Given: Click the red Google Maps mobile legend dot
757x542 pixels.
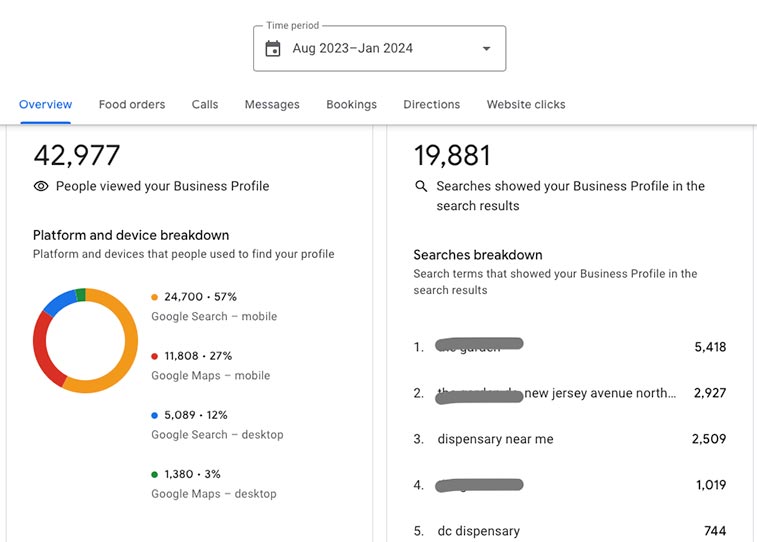Looking at the screenshot, I should pyautogui.click(x=154, y=356).
